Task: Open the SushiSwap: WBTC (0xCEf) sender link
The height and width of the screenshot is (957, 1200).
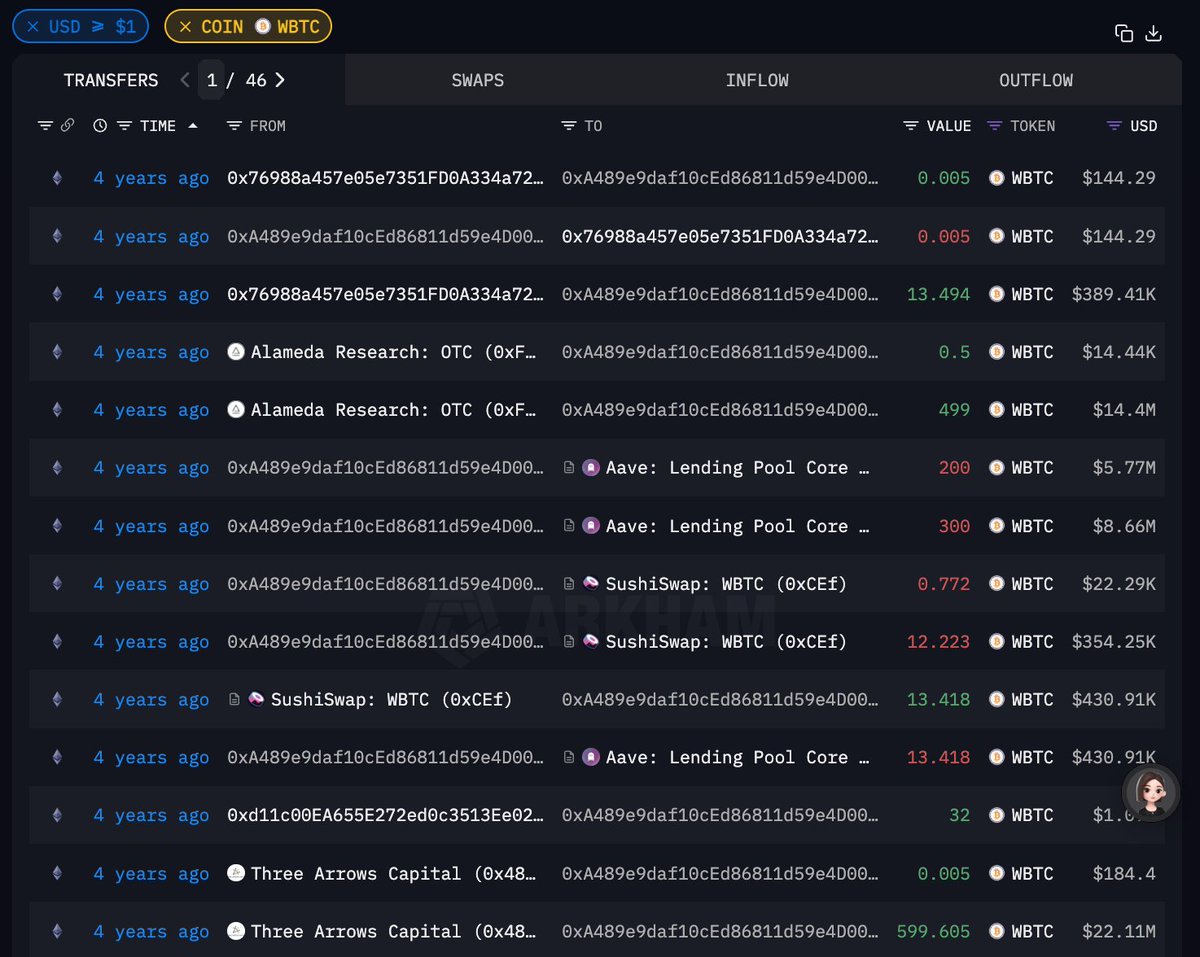Action: (x=391, y=700)
